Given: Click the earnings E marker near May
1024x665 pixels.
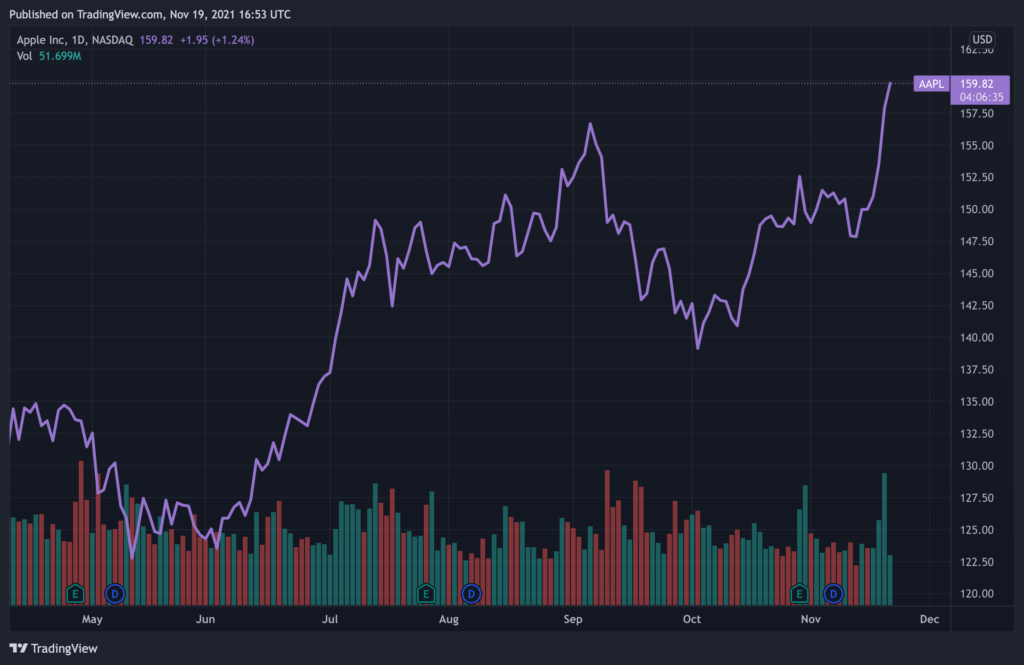Looking at the screenshot, I should point(75,594).
